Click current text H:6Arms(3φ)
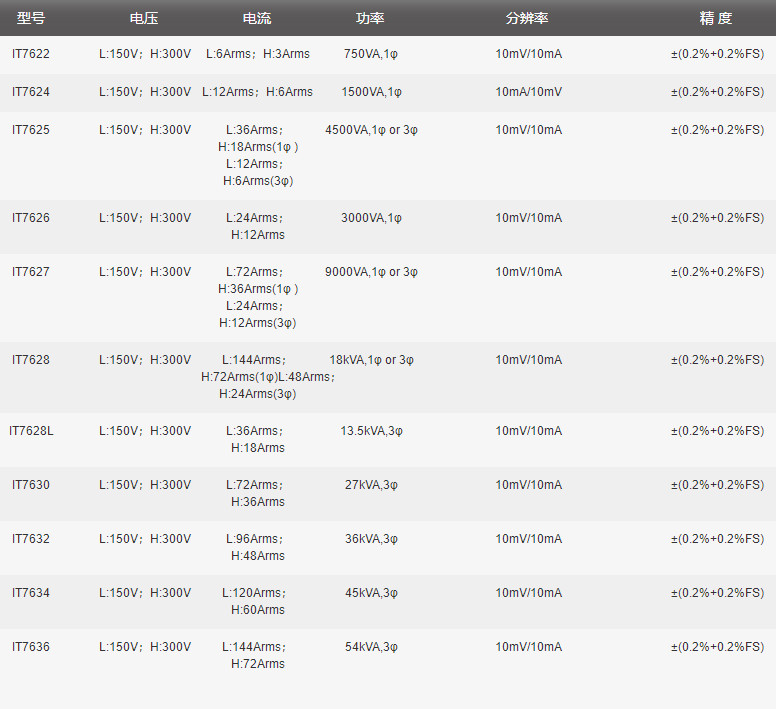Viewport: 776px width, 709px height. pos(258,181)
